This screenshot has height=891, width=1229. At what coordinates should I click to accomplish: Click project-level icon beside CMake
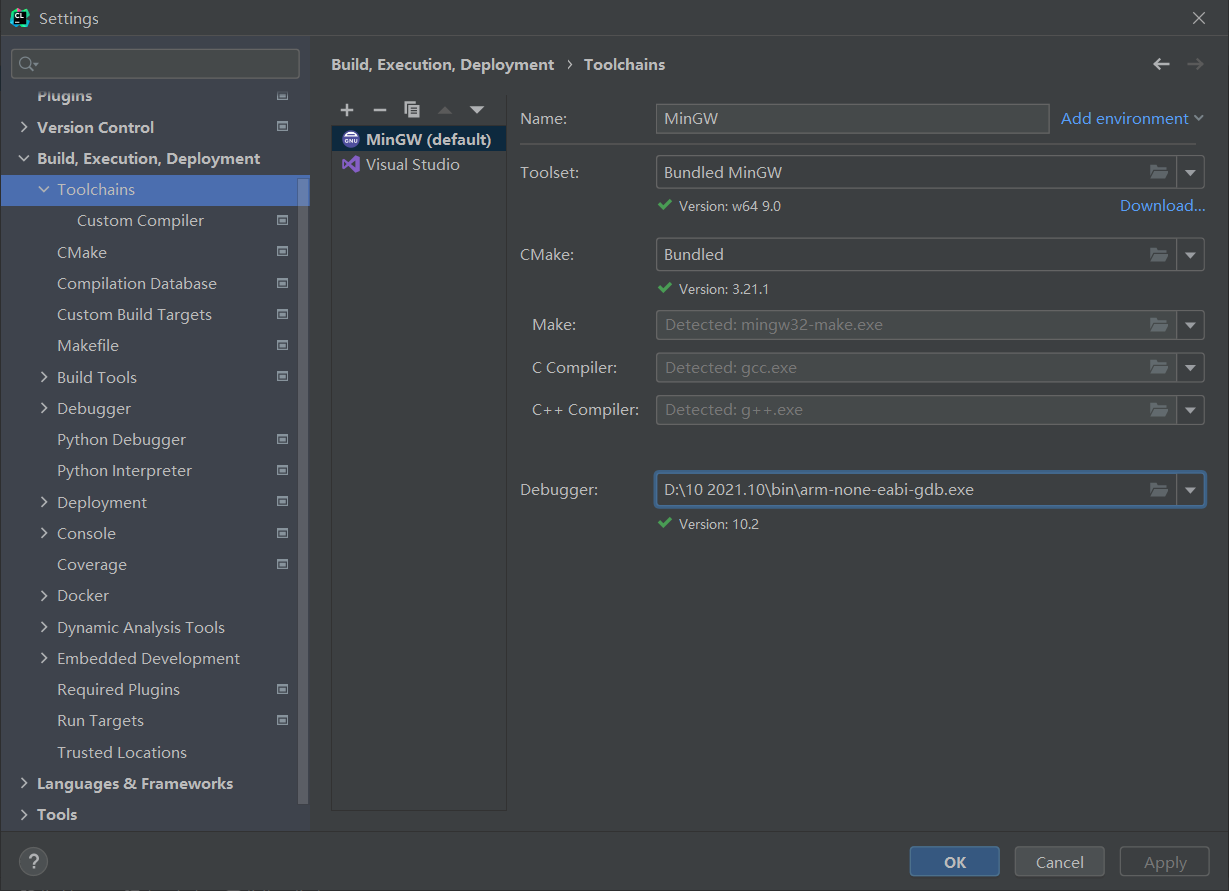(282, 252)
